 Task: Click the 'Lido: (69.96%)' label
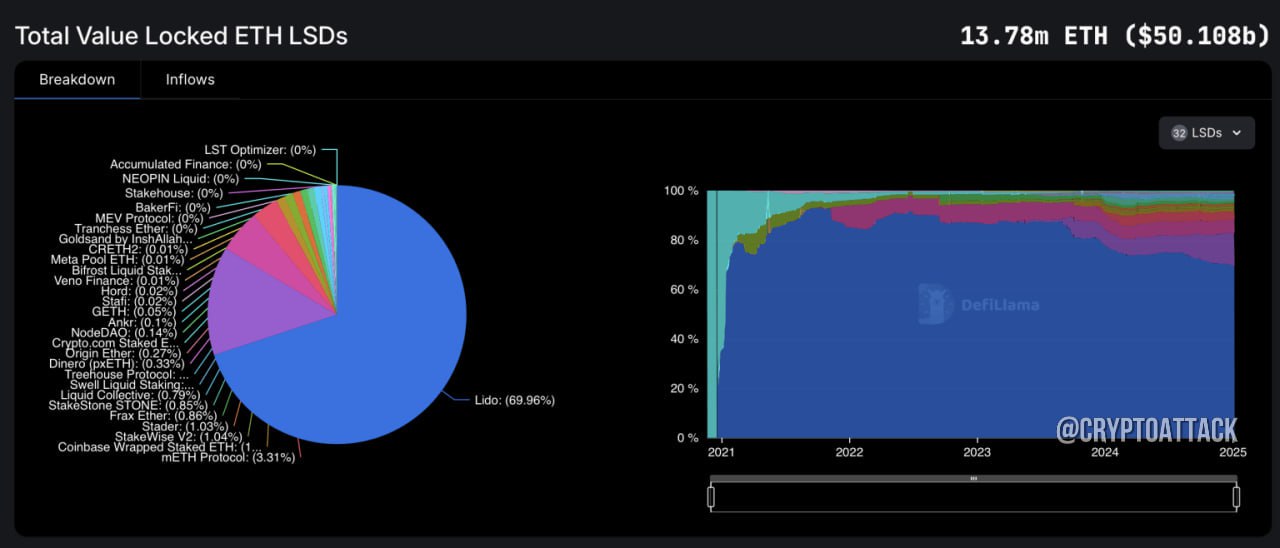tap(515, 400)
